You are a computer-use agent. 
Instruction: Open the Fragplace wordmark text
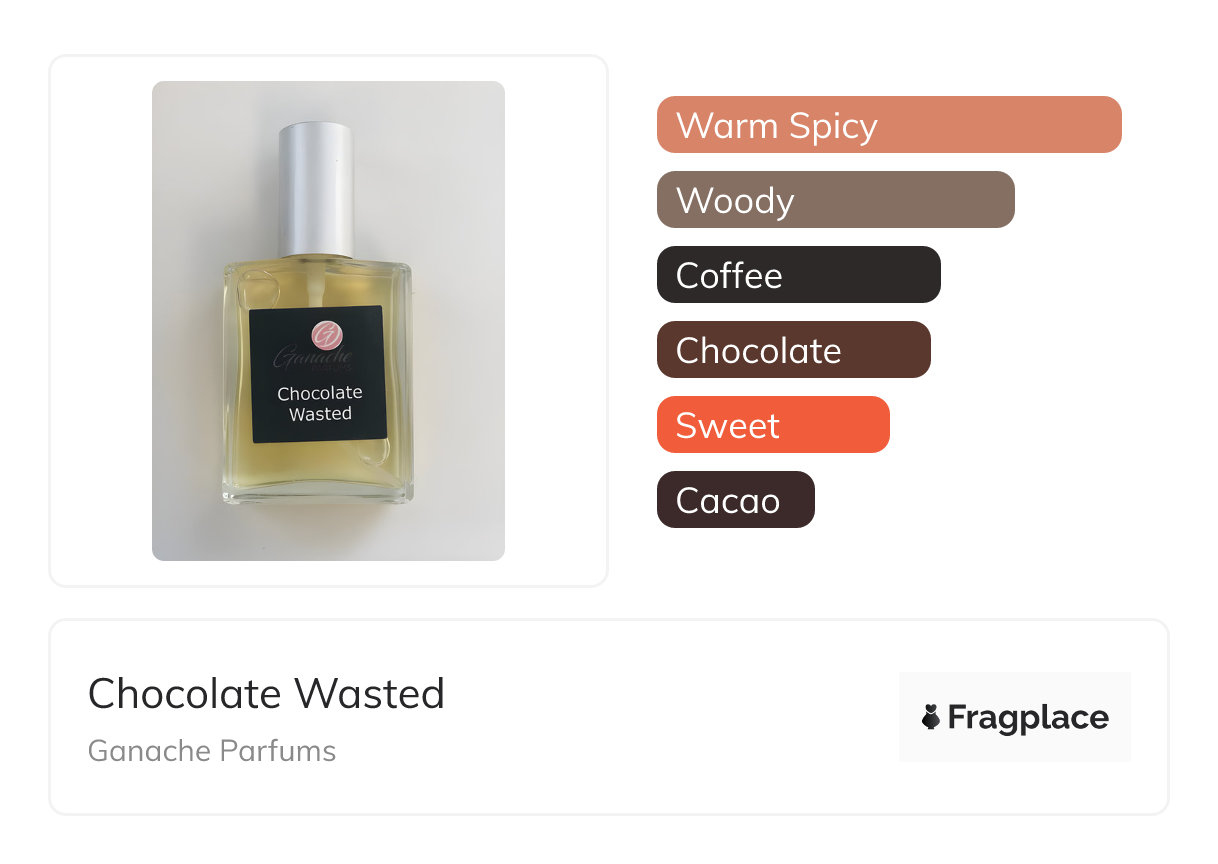[x=1028, y=718]
